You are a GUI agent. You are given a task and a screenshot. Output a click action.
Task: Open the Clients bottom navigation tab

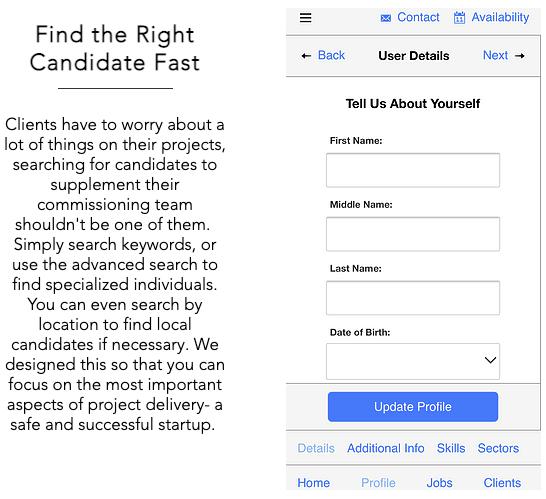click(x=502, y=483)
